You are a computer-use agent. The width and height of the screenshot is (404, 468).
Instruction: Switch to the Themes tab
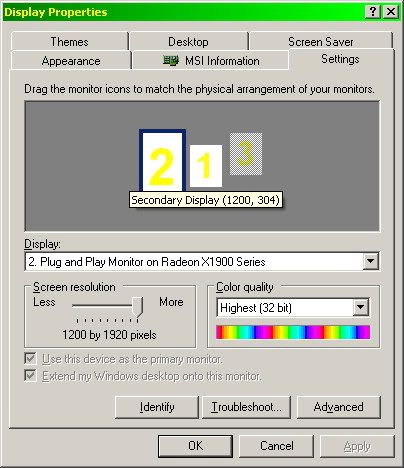[70, 42]
